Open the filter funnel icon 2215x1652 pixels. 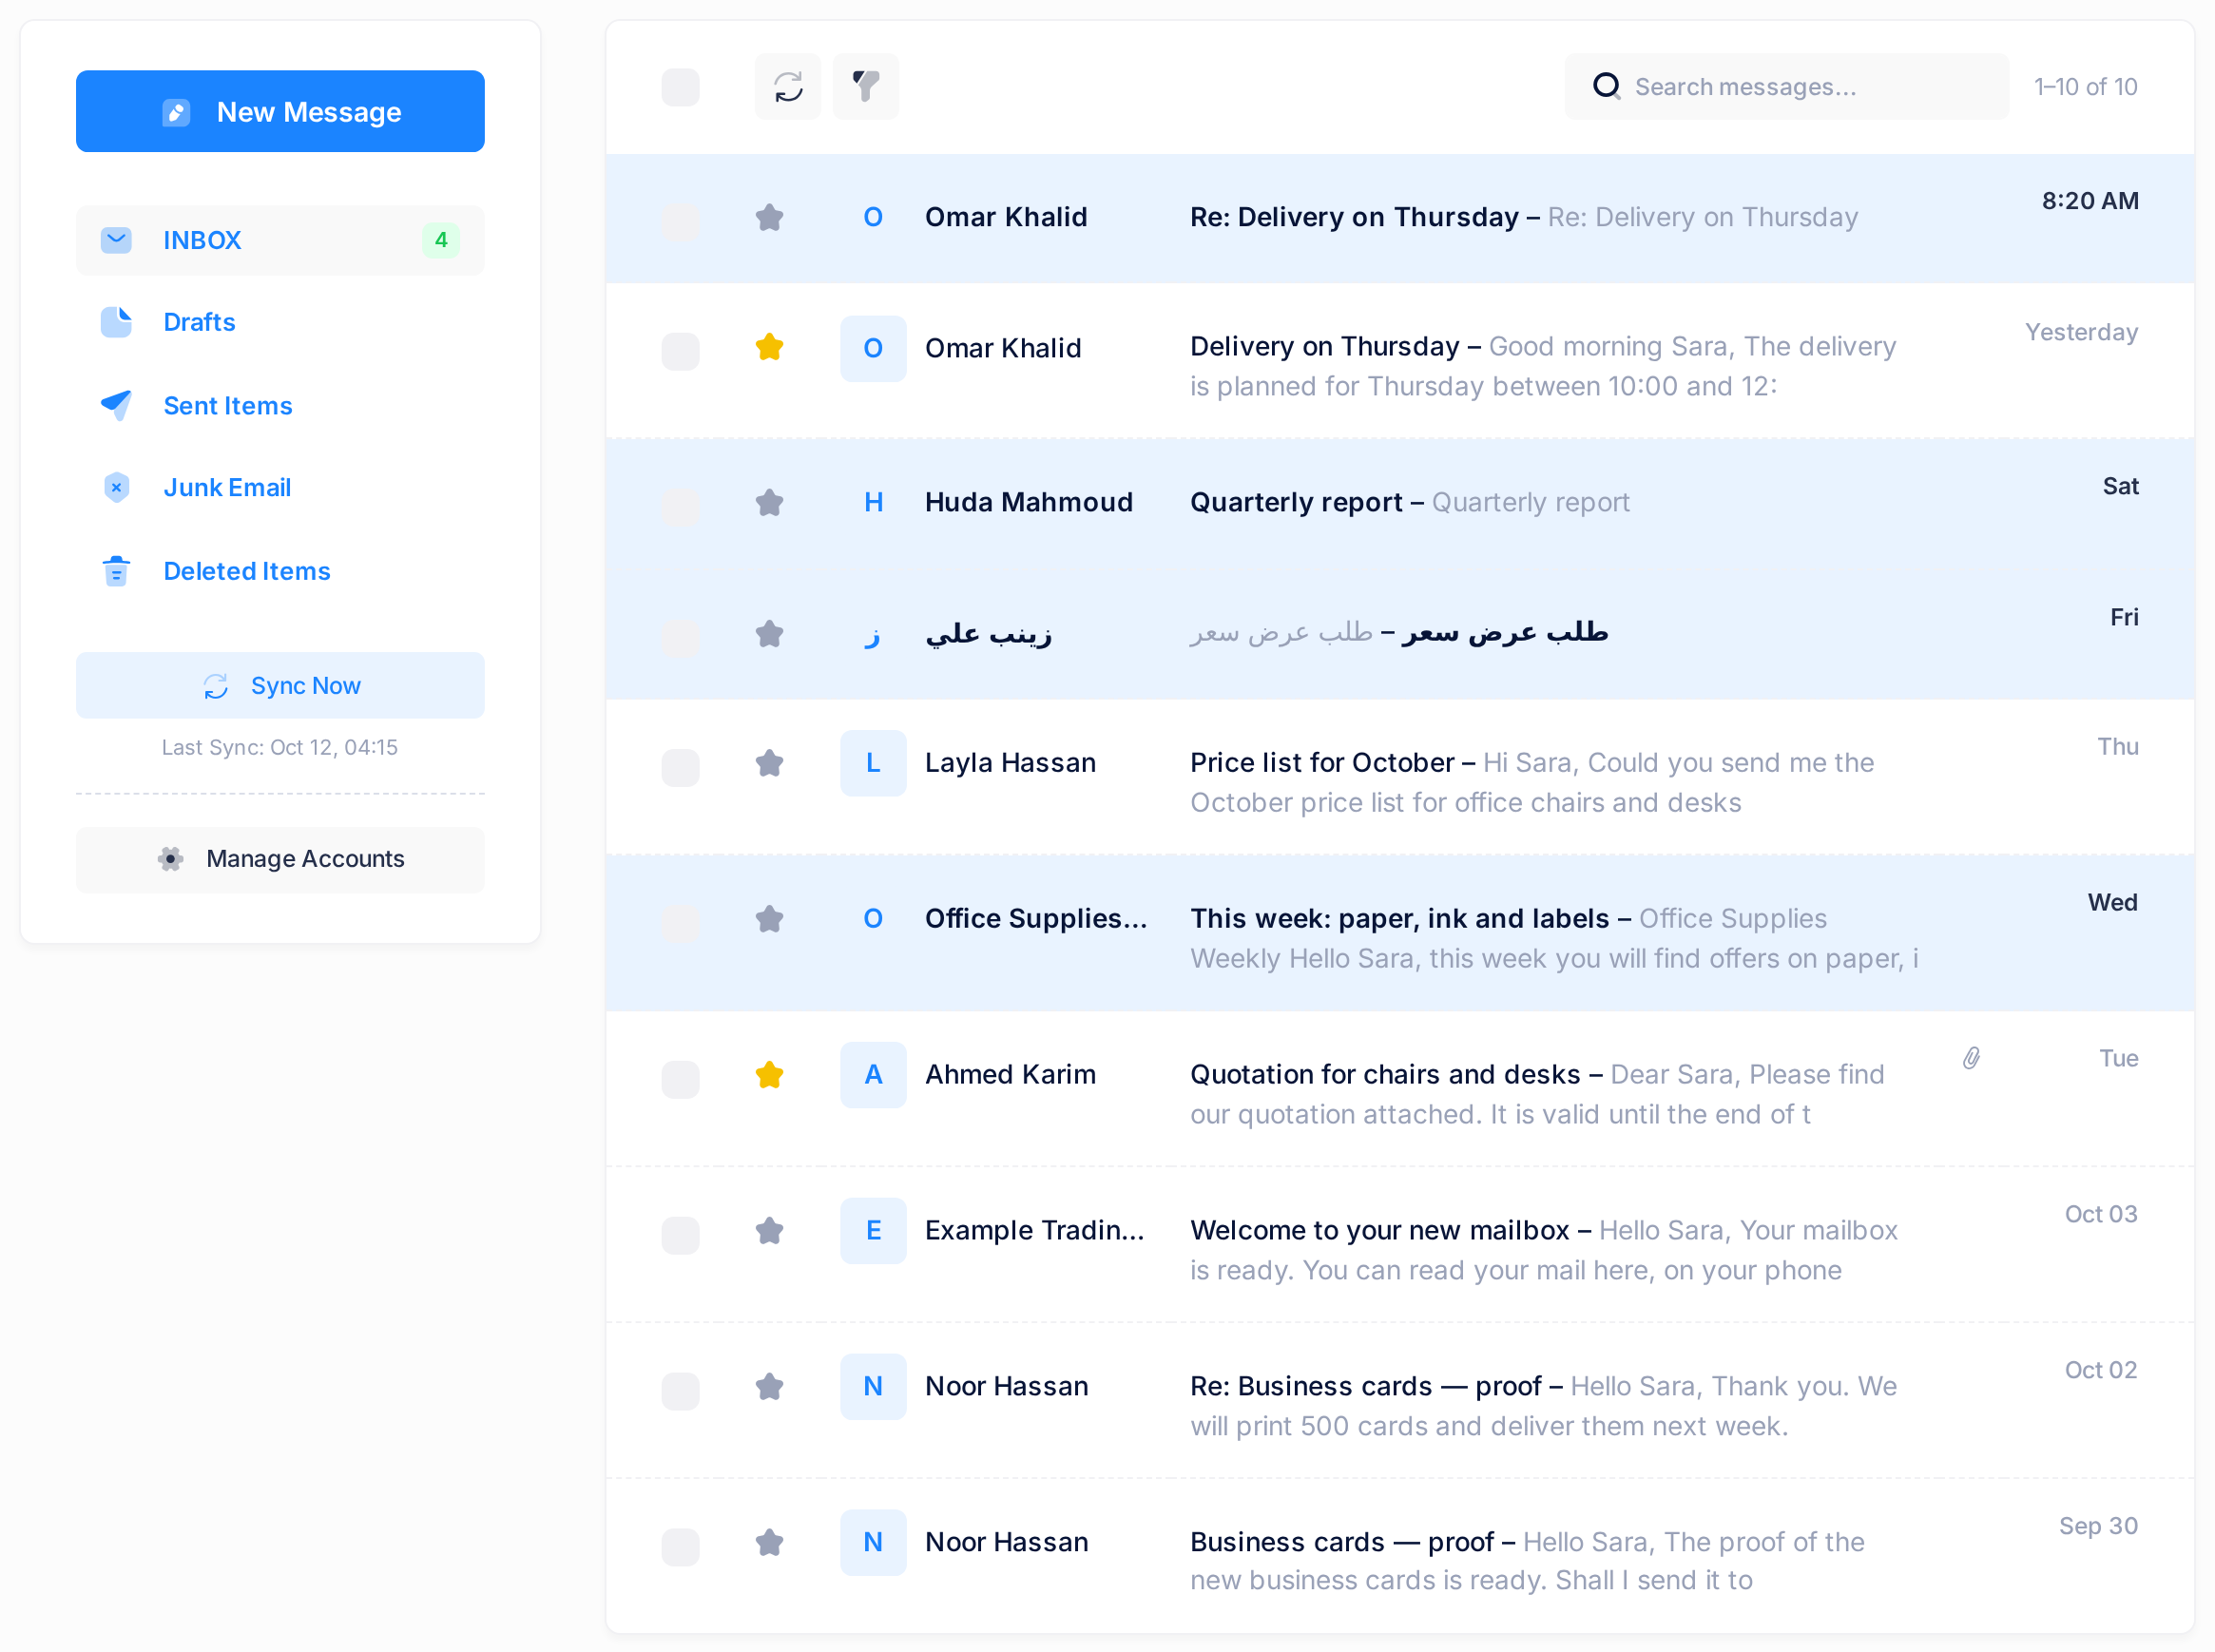pos(866,87)
